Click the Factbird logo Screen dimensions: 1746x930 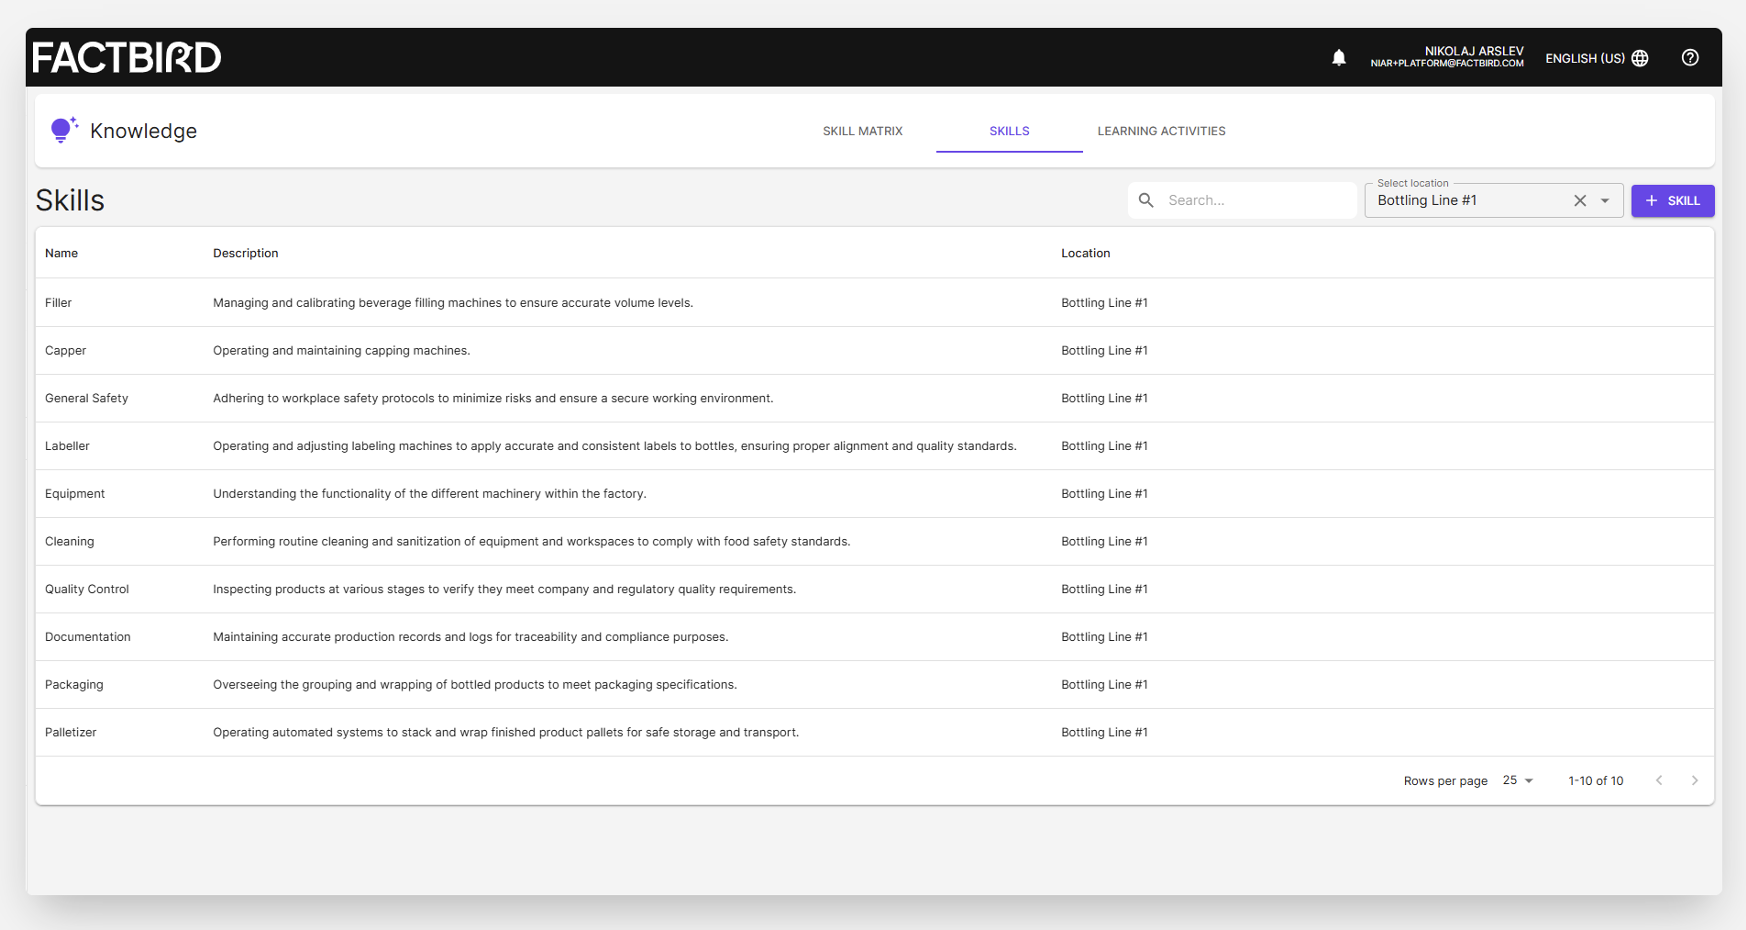click(127, 57)
